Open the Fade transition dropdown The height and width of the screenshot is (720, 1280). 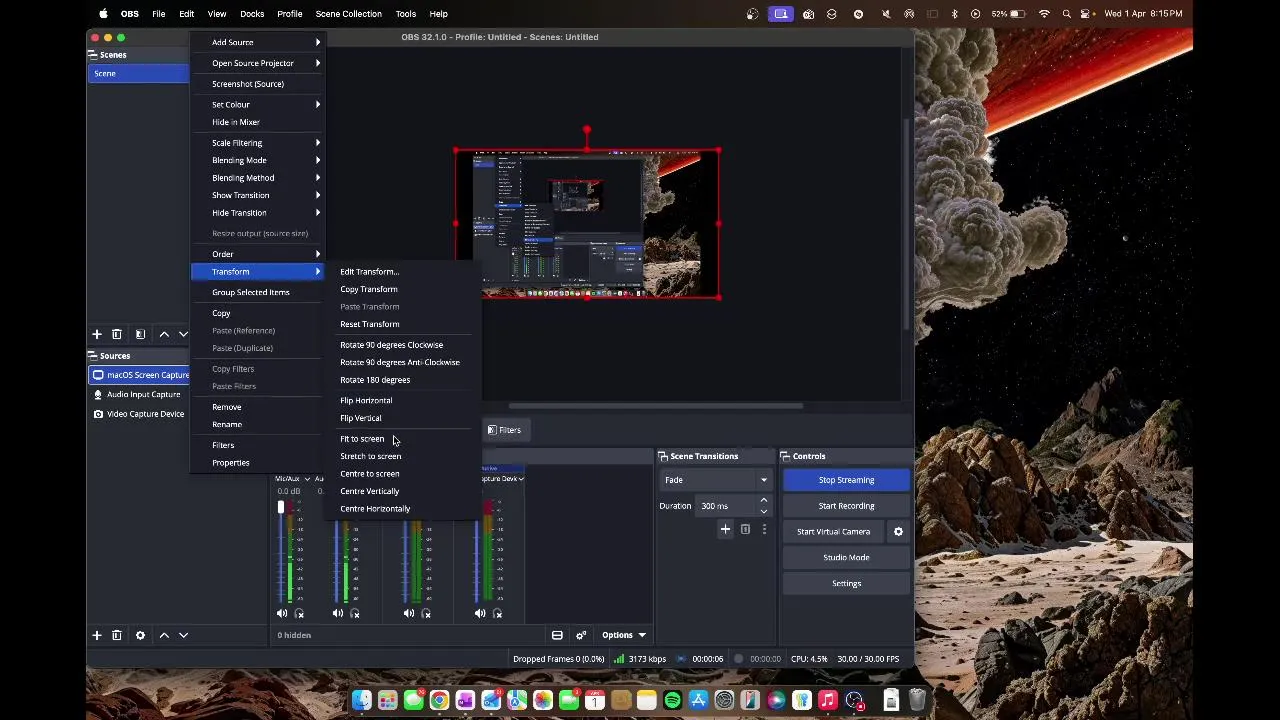click(x=715, y=480)
